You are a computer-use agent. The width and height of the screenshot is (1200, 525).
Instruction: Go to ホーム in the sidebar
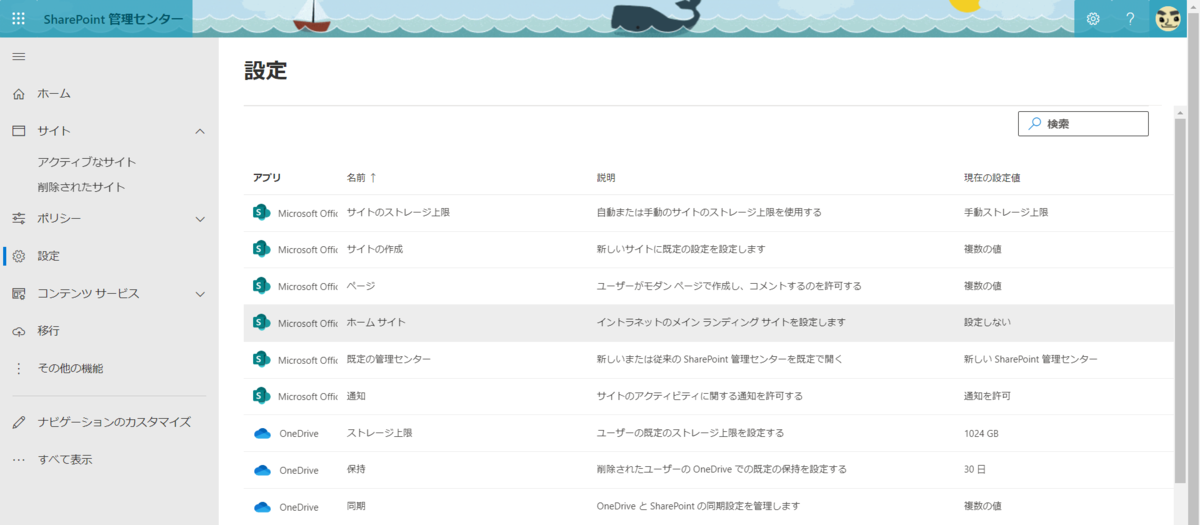54,93
